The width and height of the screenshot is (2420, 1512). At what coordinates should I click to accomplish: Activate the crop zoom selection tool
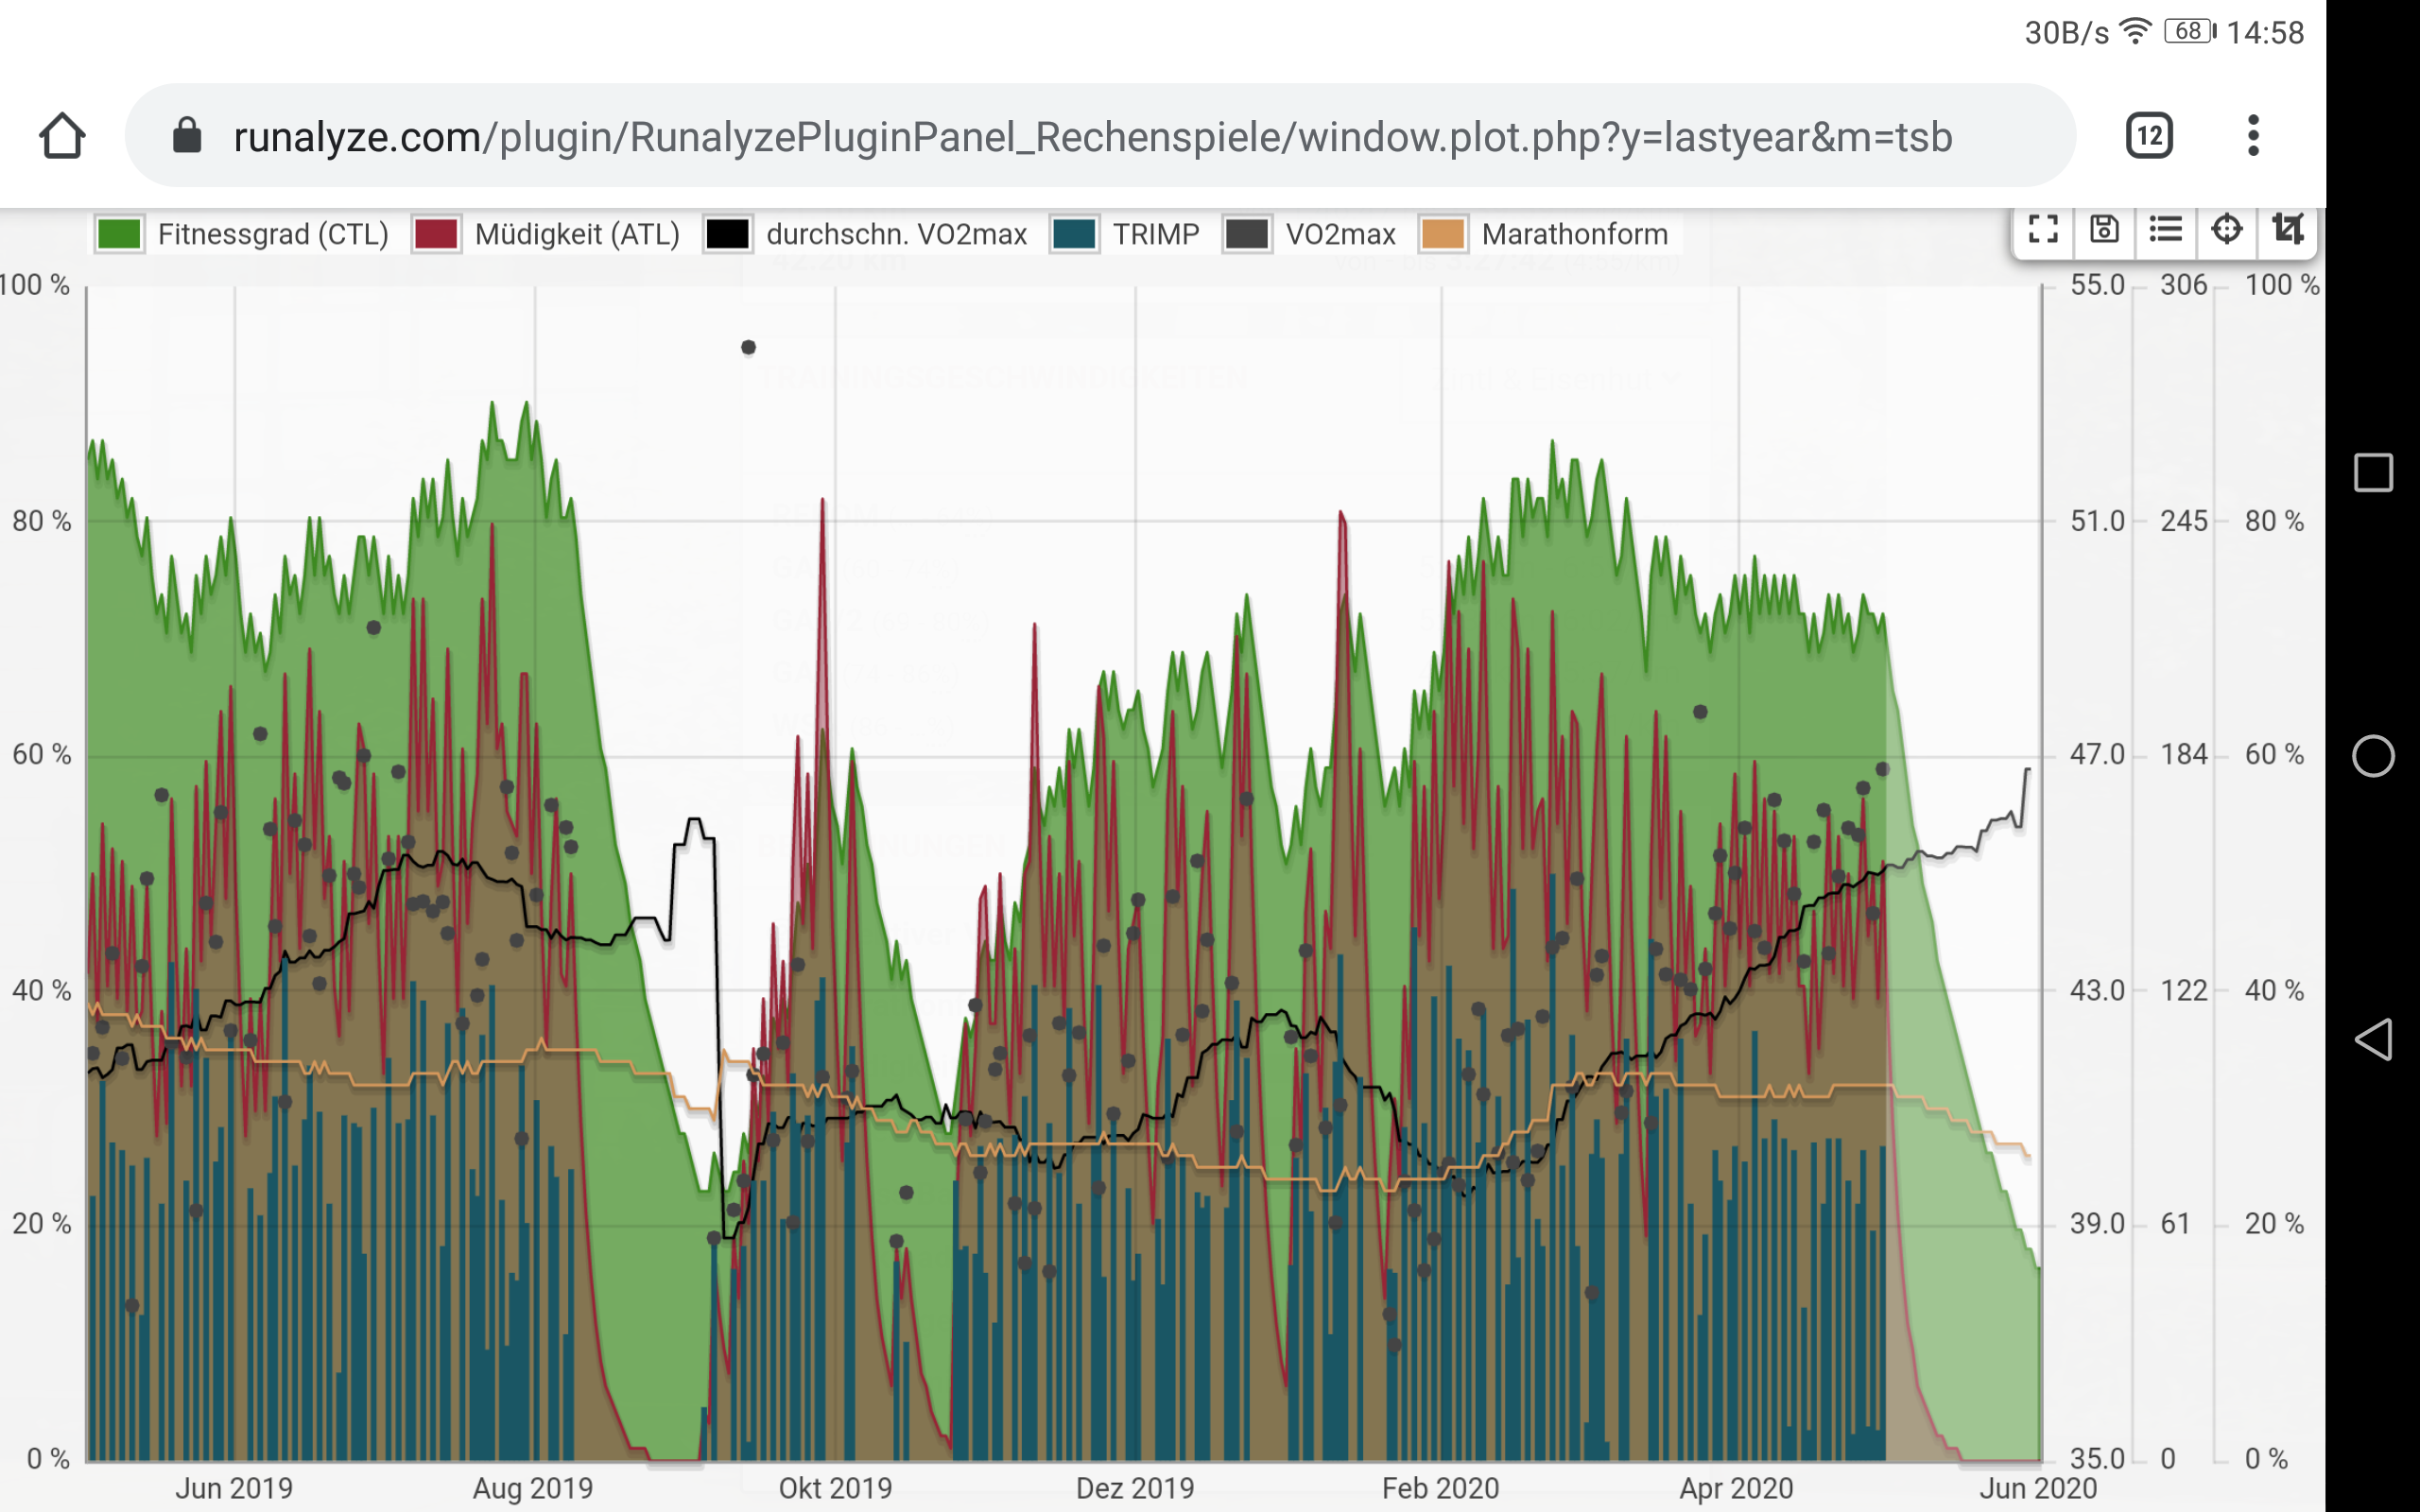tap(2287, 230)
